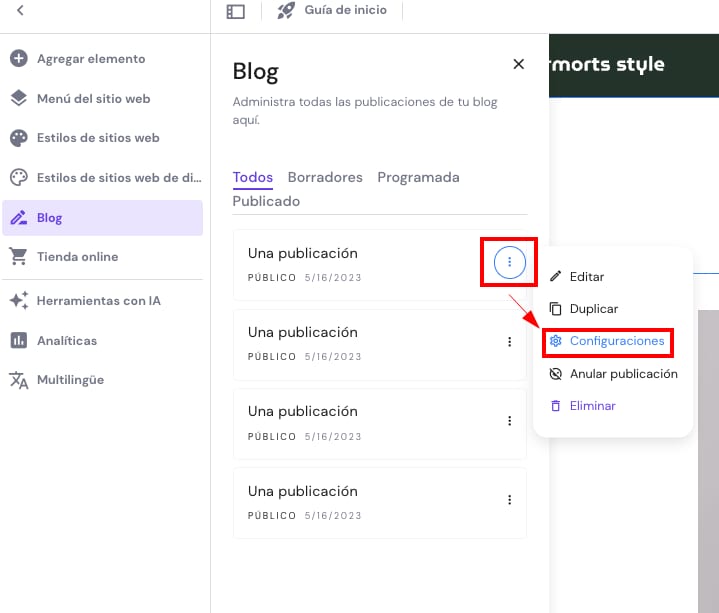
Task: Open Guía de inicio rocket link
Action: 331,11
